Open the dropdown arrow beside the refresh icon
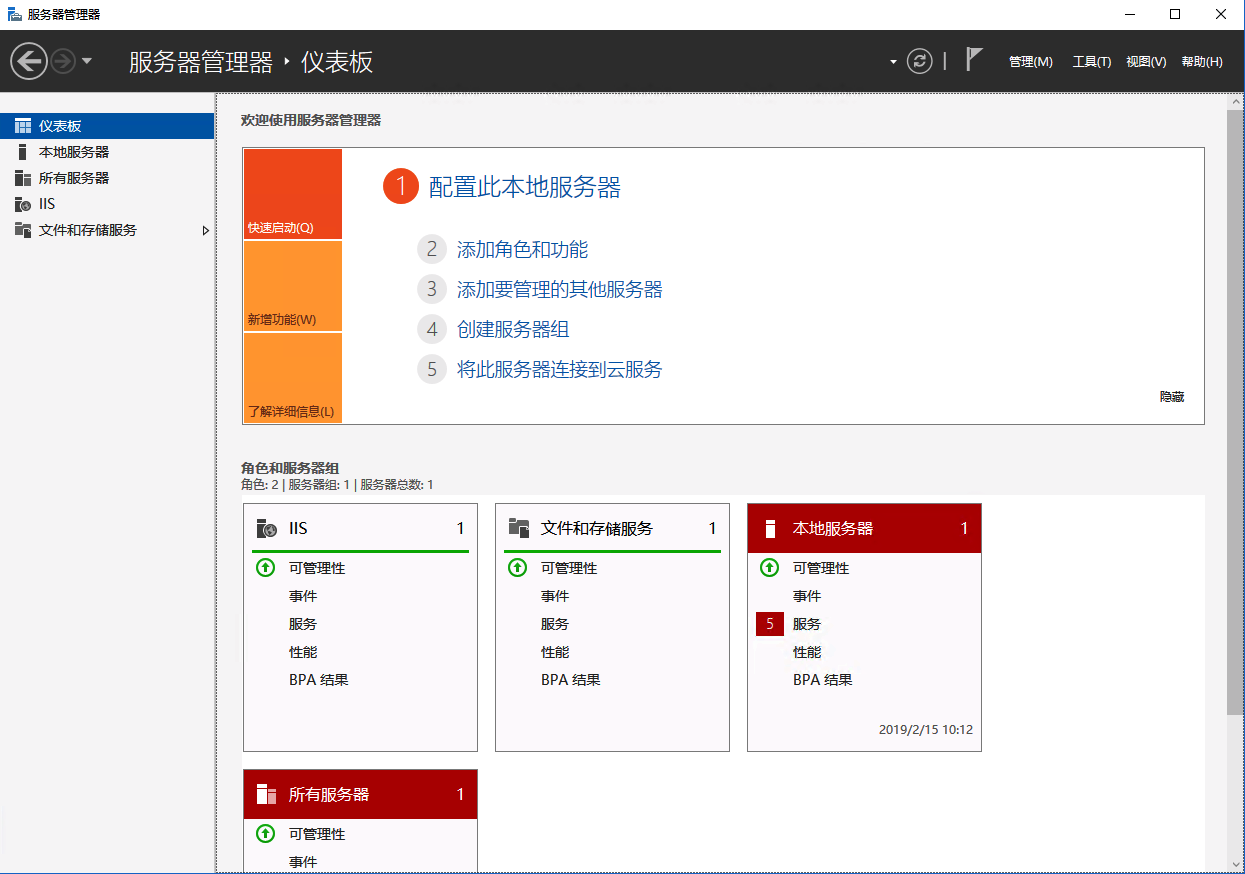This screenshot has height=874, width=1245. pyautogui.click(x=893, y=62)
